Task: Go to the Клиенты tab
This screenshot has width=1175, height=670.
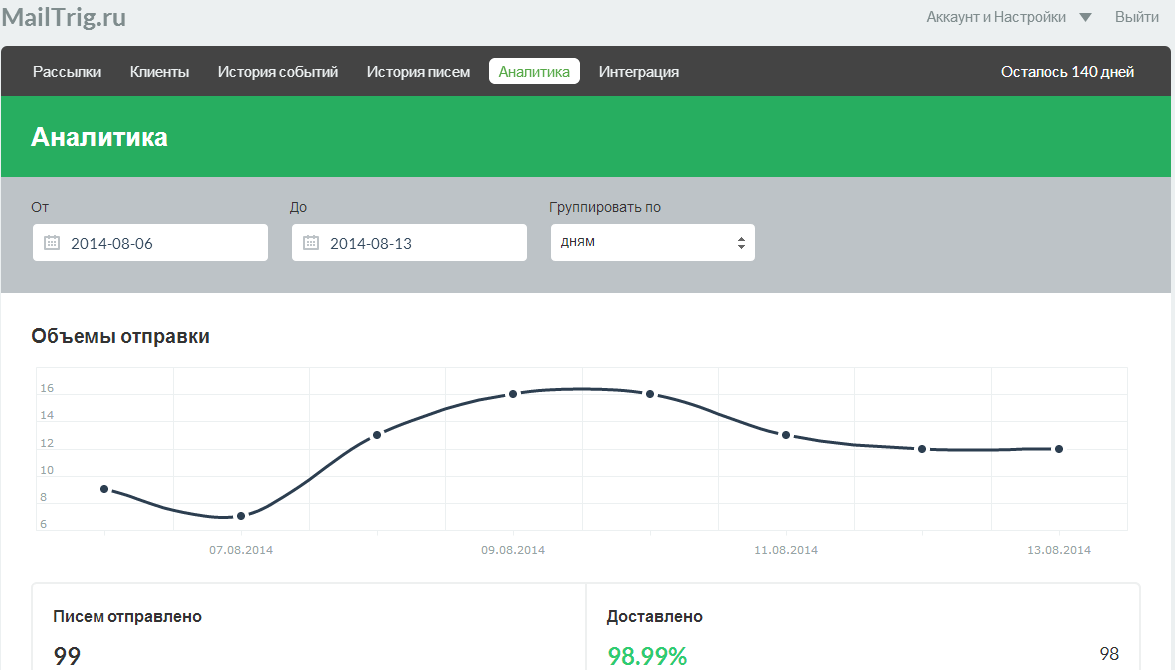Action: (160, 72)
